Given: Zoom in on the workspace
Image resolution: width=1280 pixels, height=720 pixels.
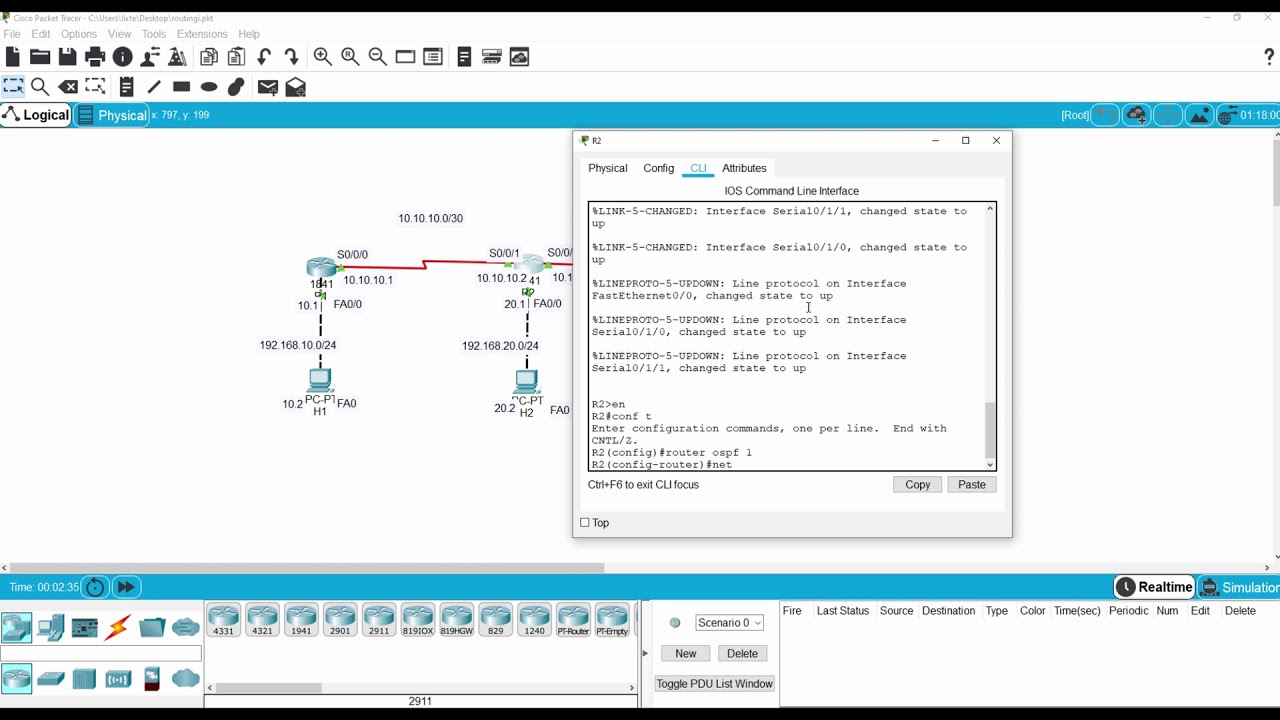Looking at the screenshot, I should click(323, 57).
